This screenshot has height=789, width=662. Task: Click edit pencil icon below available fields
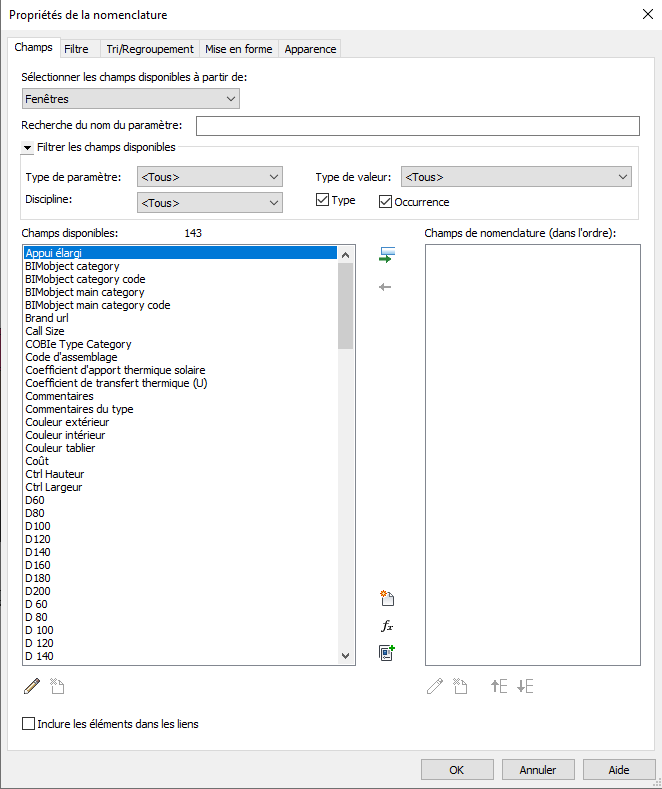click(32, 686)
